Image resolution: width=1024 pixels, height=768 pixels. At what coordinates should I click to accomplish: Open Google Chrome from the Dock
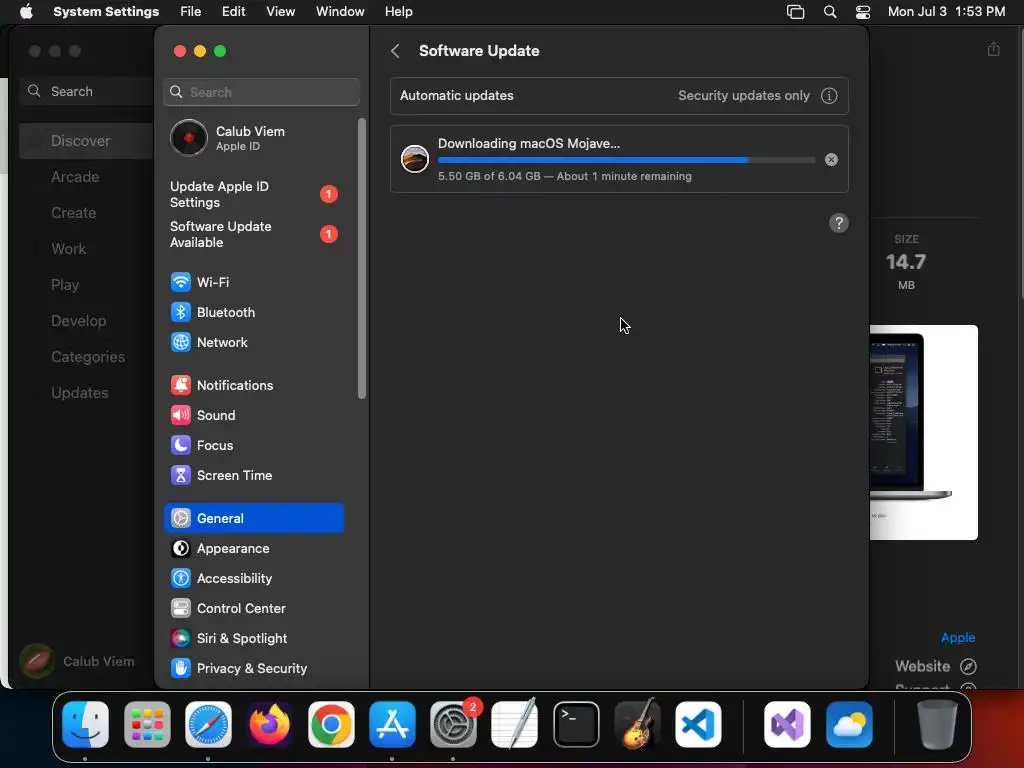[x=331, y=724]
